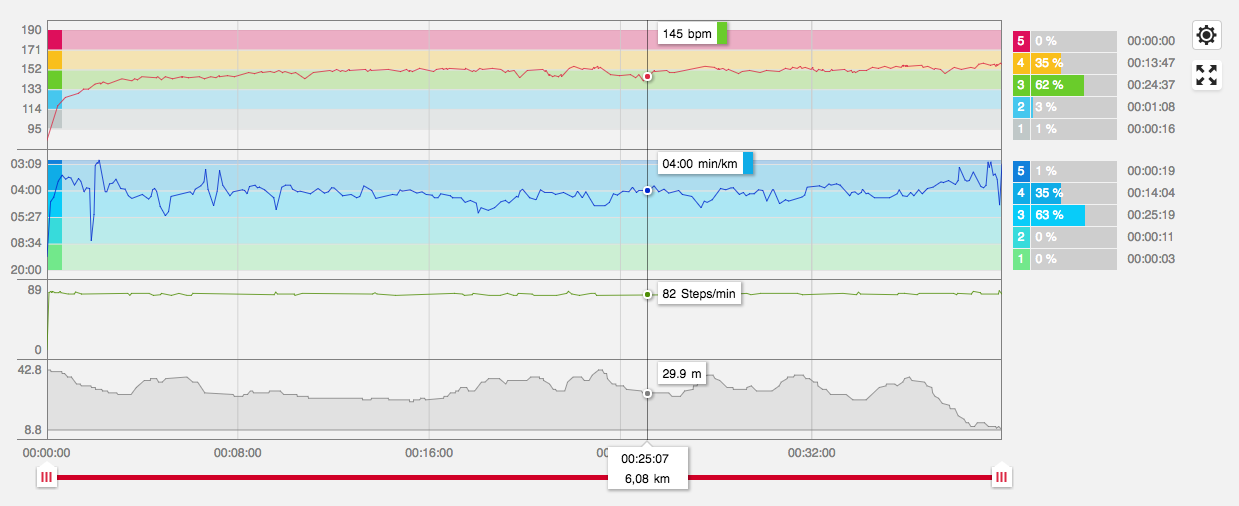Select heart rate zone 4 at 35 %
This screenshot has width=1239, height=506.
coord(1064,63)
